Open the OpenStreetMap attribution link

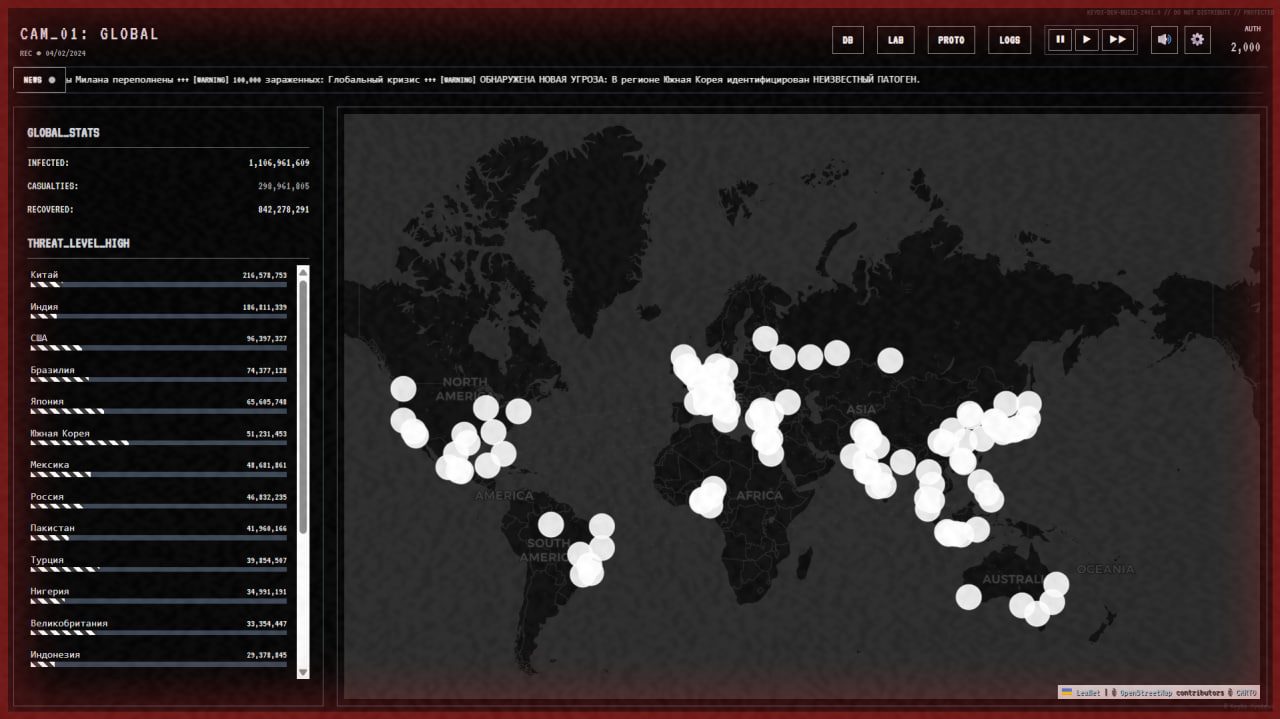pyautogui.click(x=1146, y=692)
